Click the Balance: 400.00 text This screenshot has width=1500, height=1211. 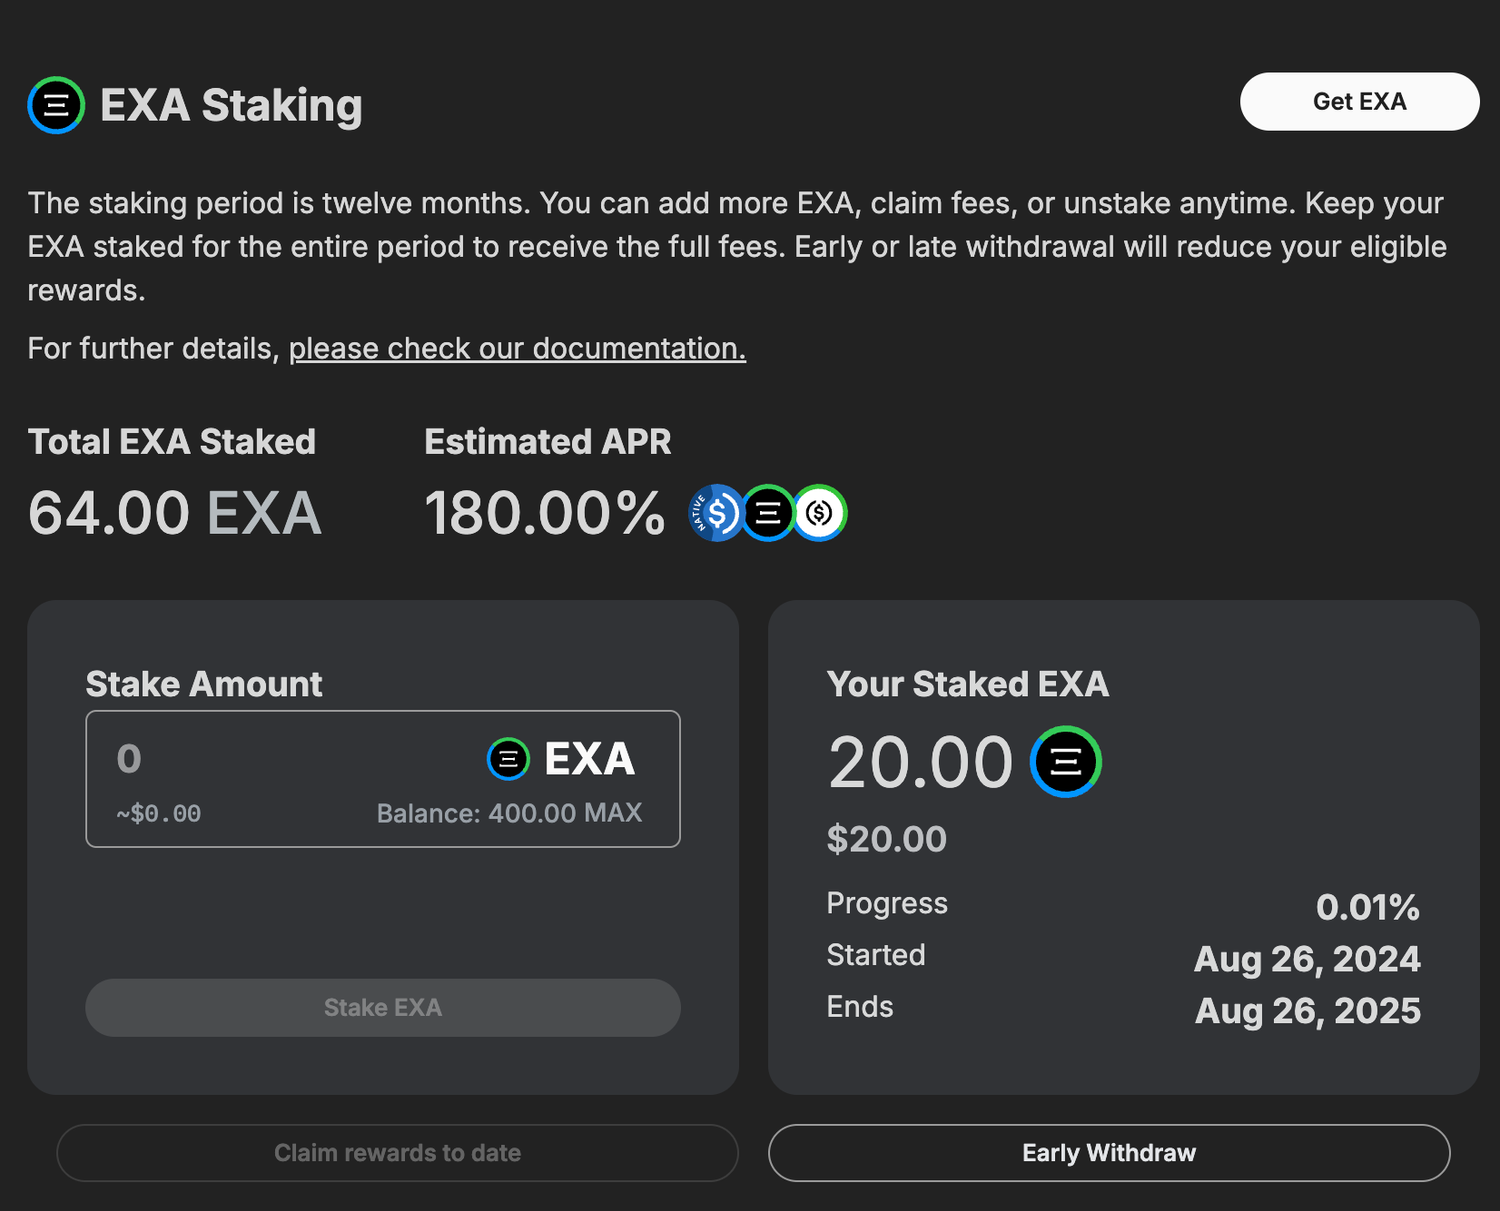(x=476, y=813)
